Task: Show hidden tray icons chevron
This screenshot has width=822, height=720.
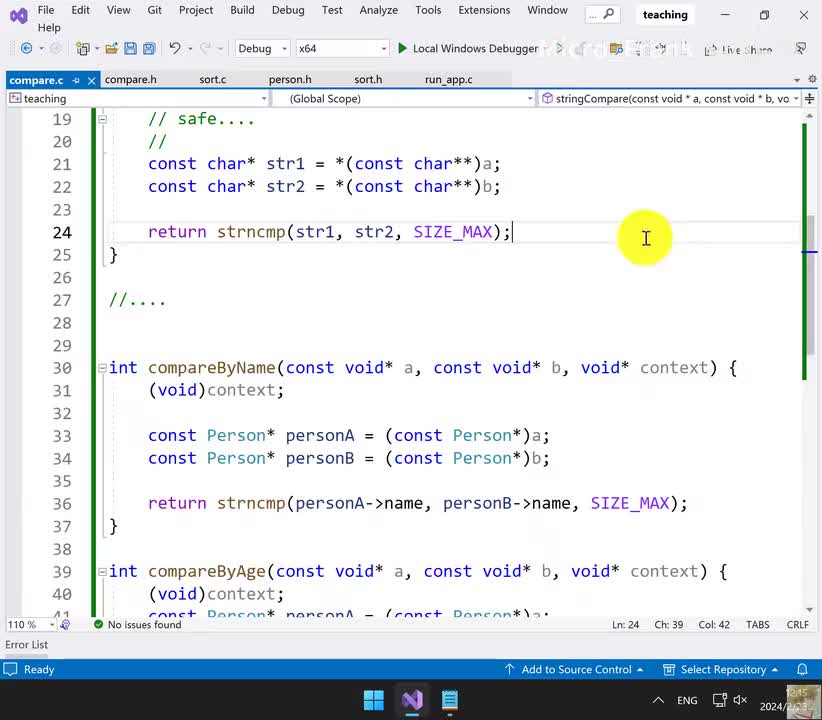Action: [x=658, y=700]
